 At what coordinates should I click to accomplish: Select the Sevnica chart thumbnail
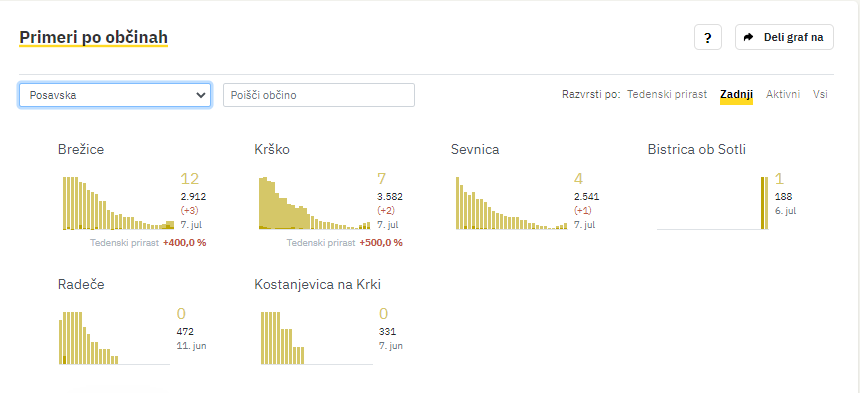pyautogui.click(x=512, y=203)
